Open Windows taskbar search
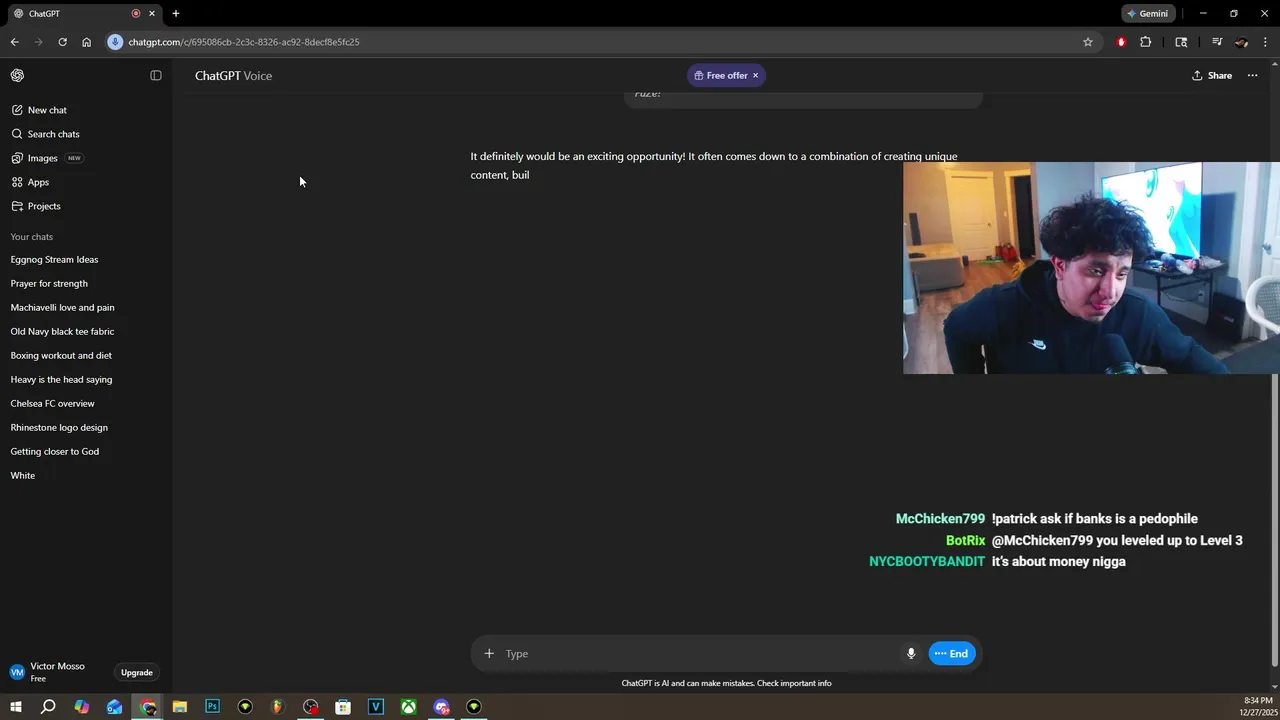The height and width of the screenshot is (720, 1280). pos(48,707)
